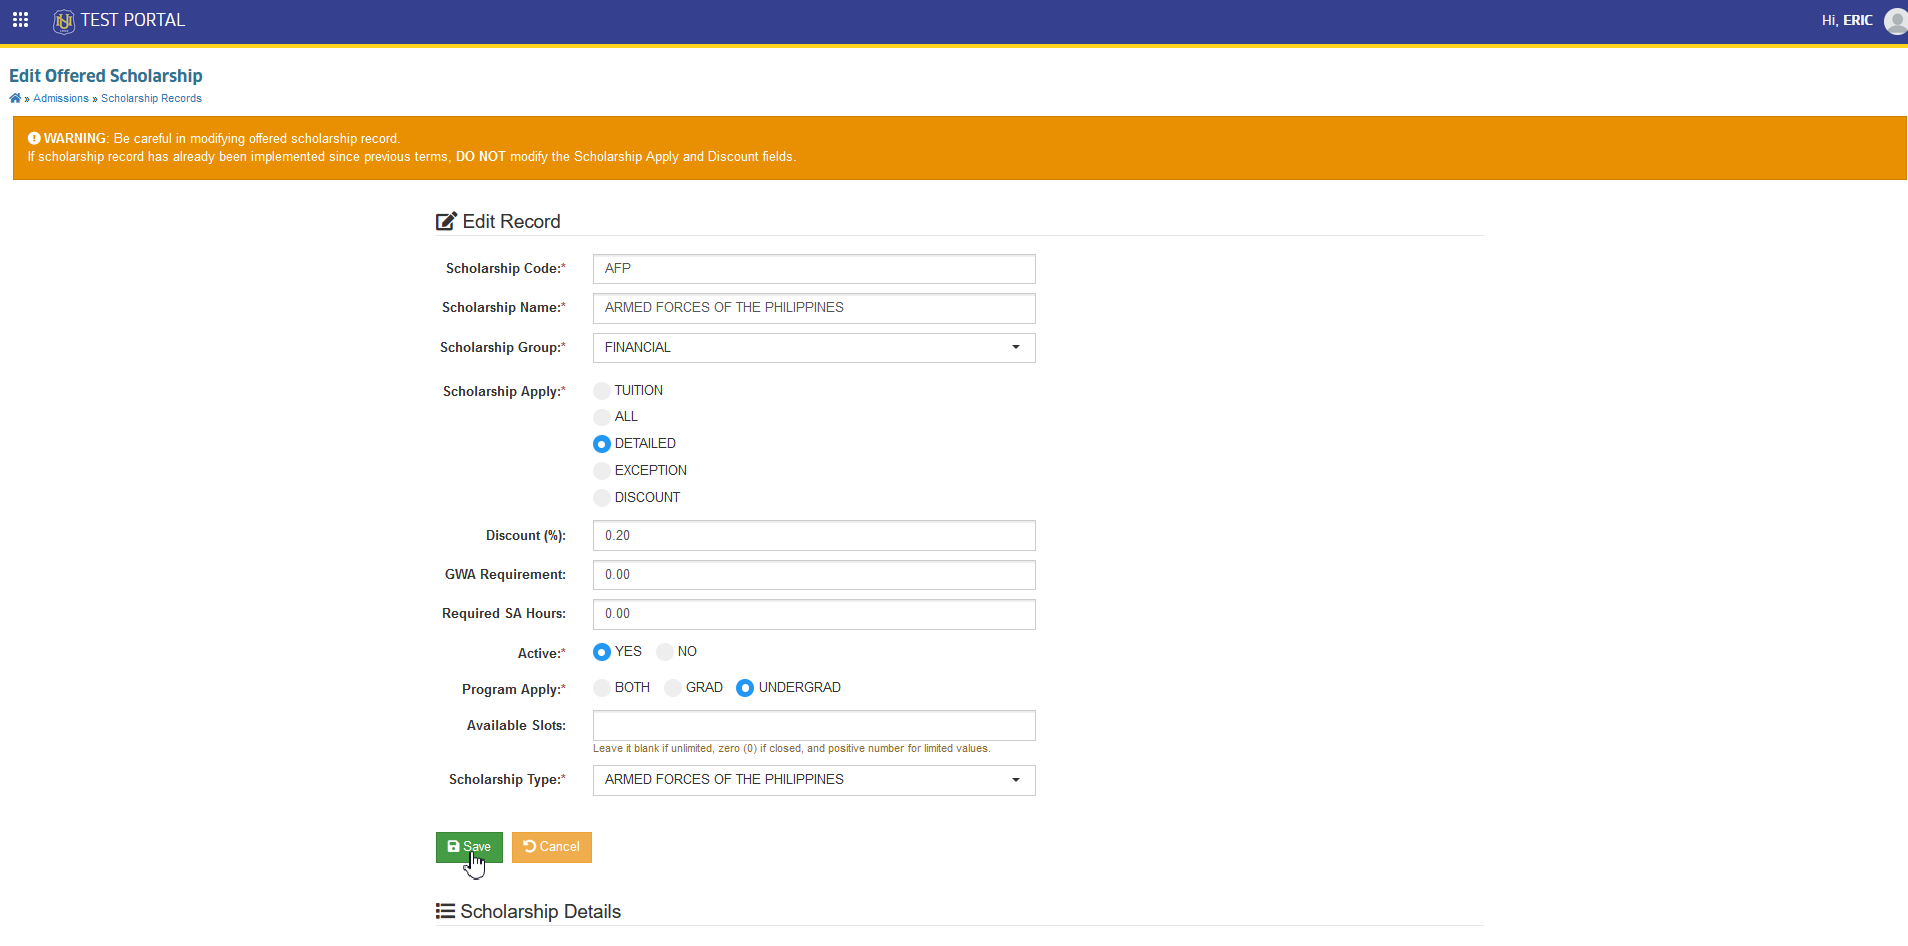Choose GRAD for Program Apply
The height and width of the screenshot is (946, 1908).
point(673,688)
